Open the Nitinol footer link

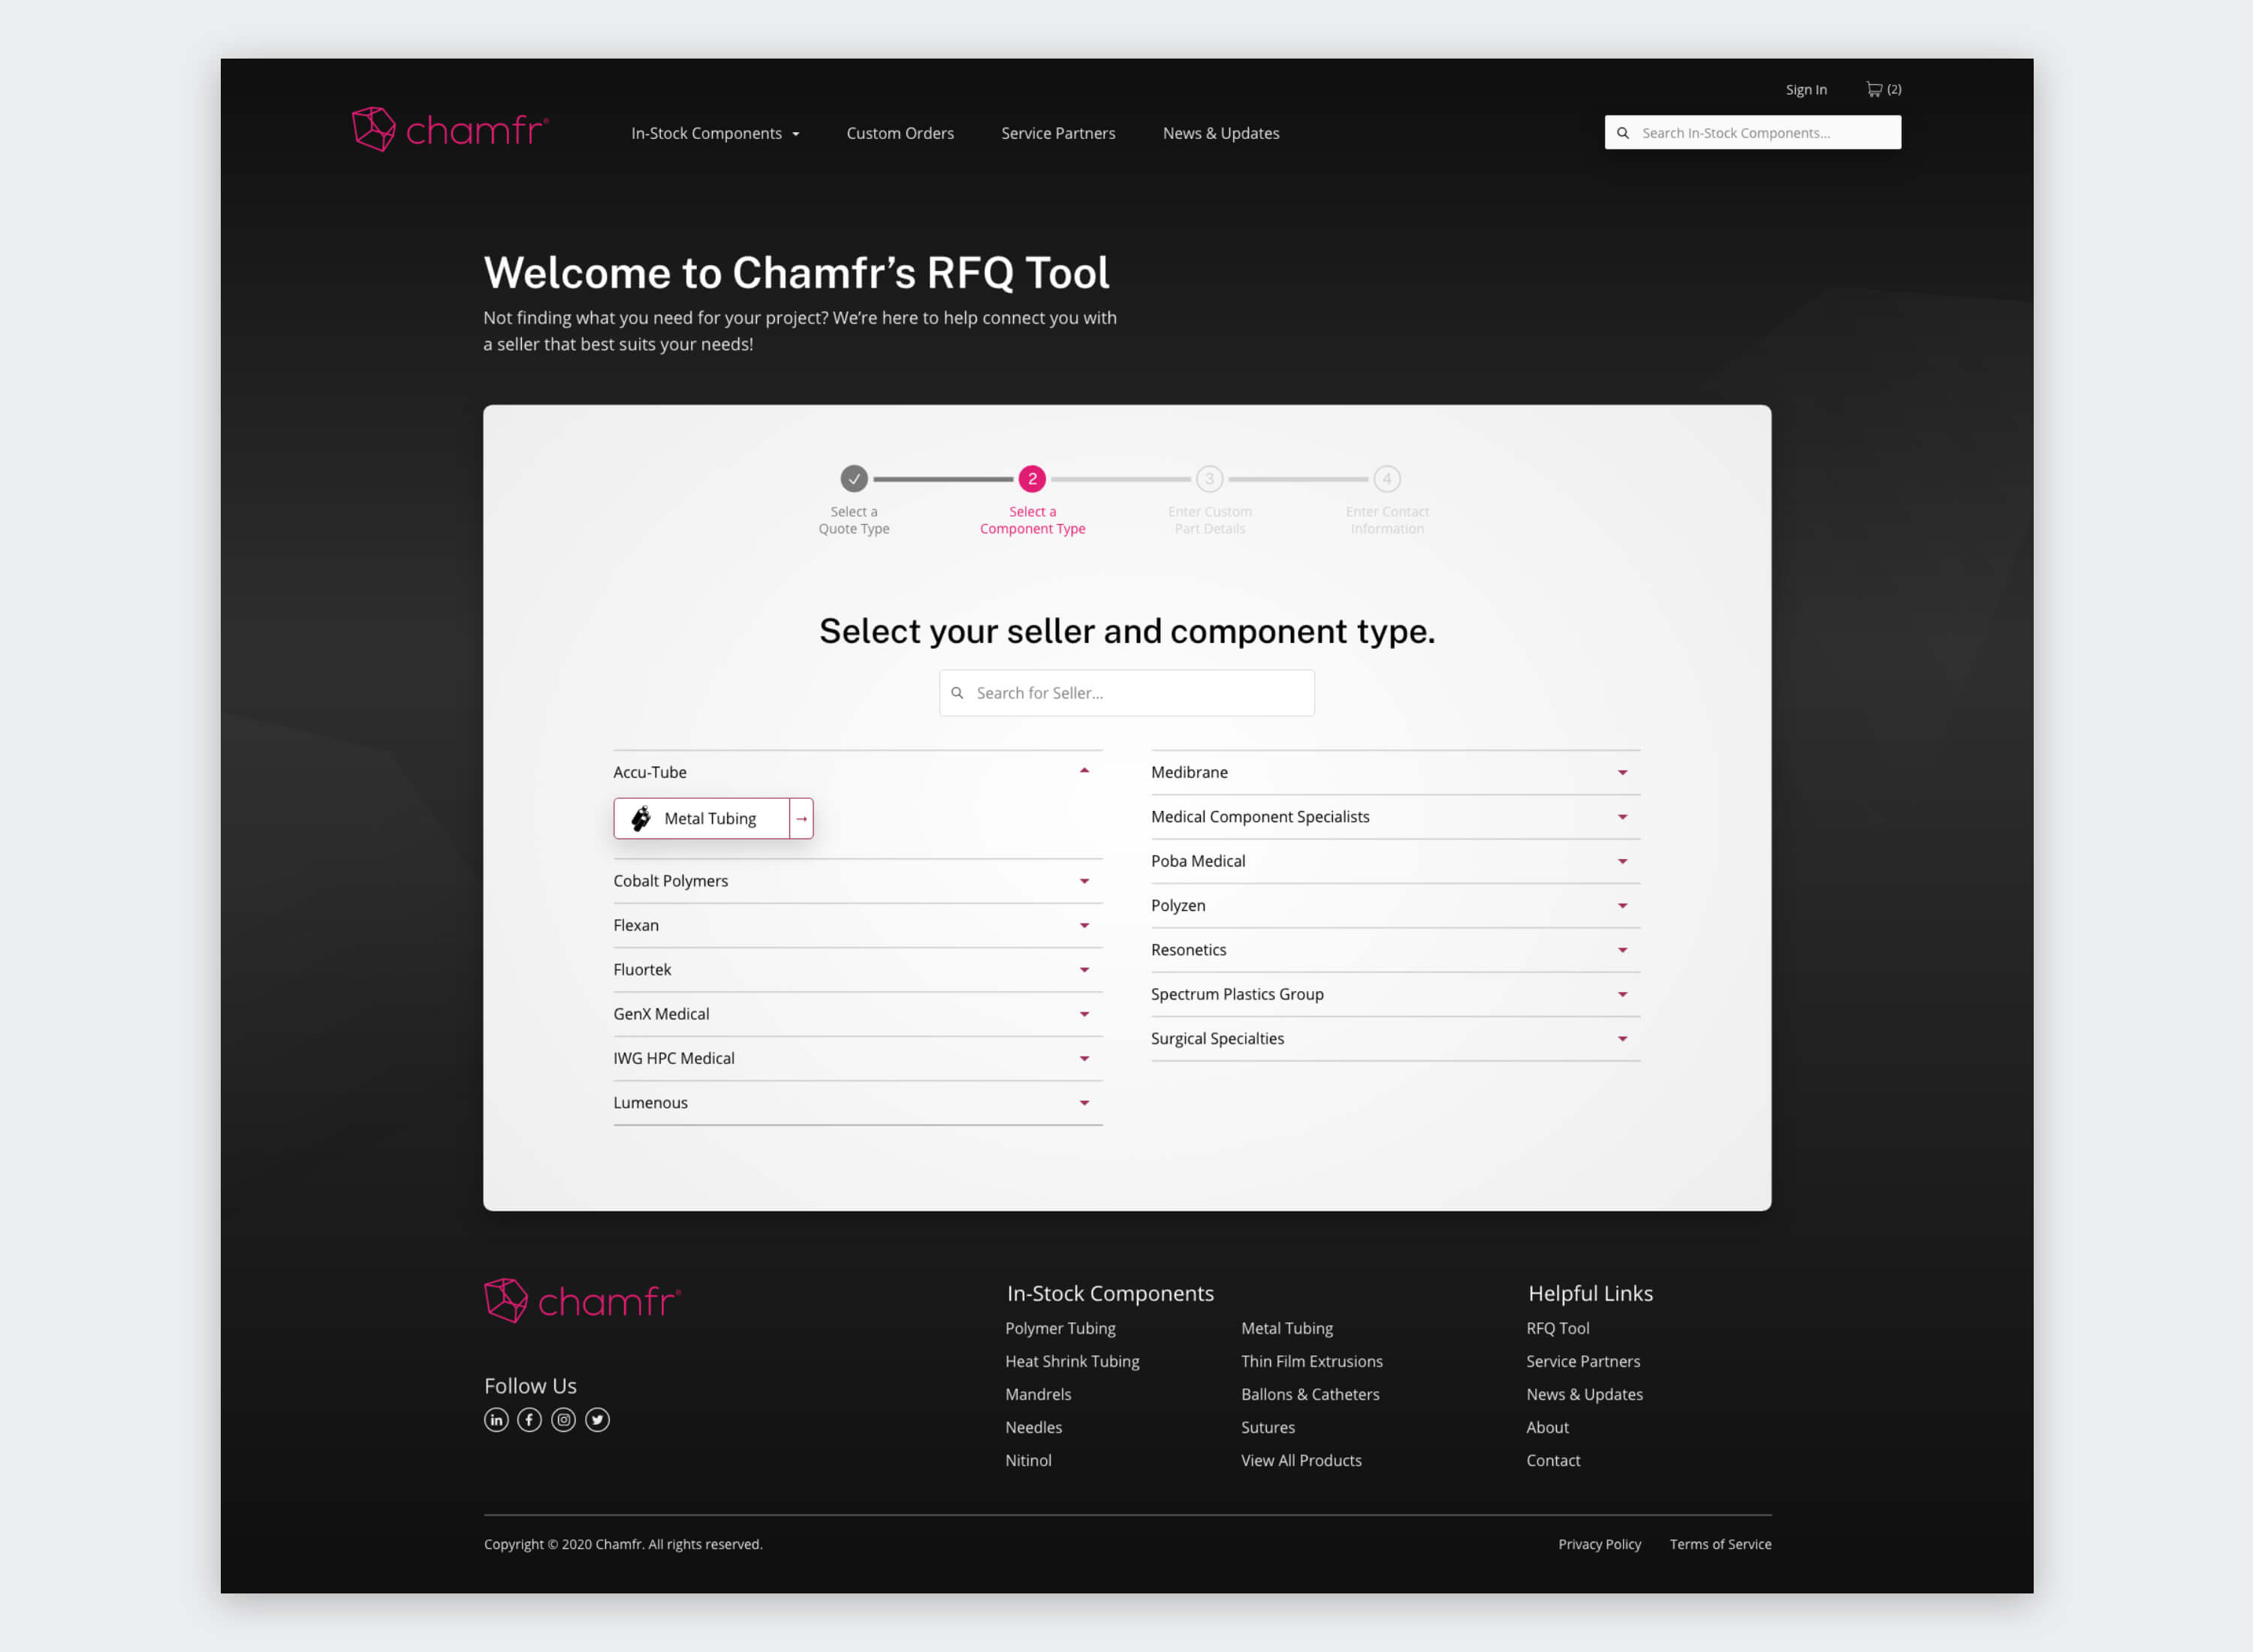1028,1460
